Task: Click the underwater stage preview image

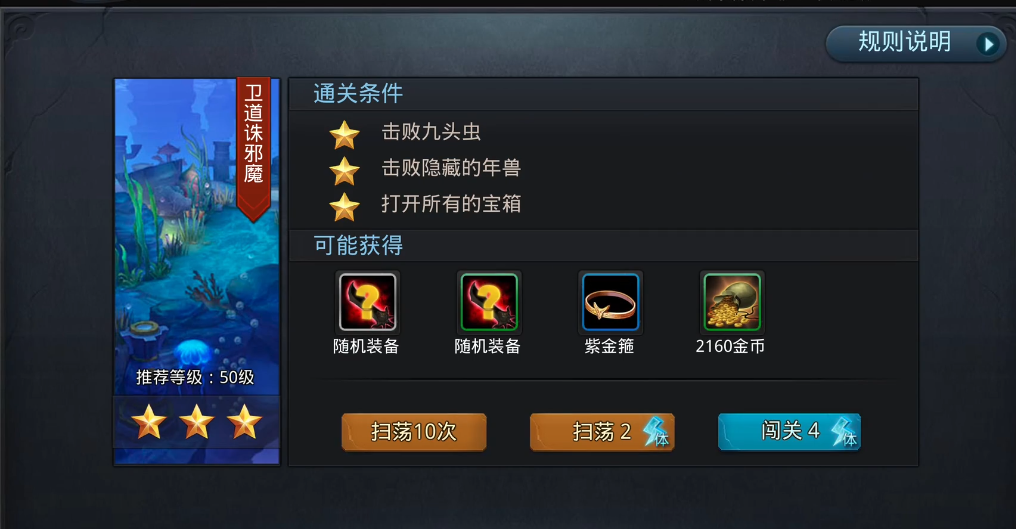Action: (197, 237)
